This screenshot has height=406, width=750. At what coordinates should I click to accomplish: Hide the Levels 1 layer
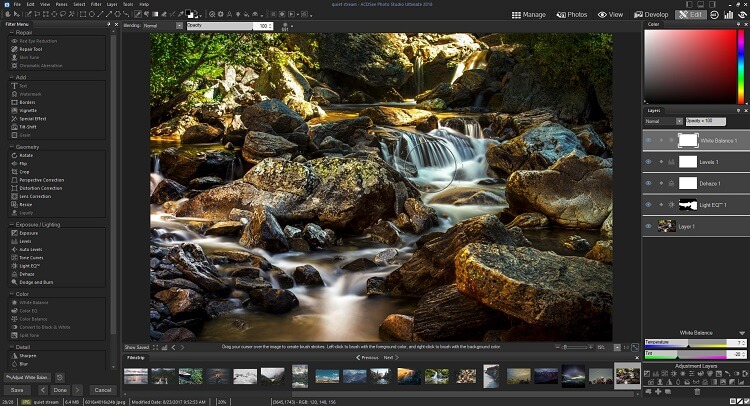coord(649,162)
